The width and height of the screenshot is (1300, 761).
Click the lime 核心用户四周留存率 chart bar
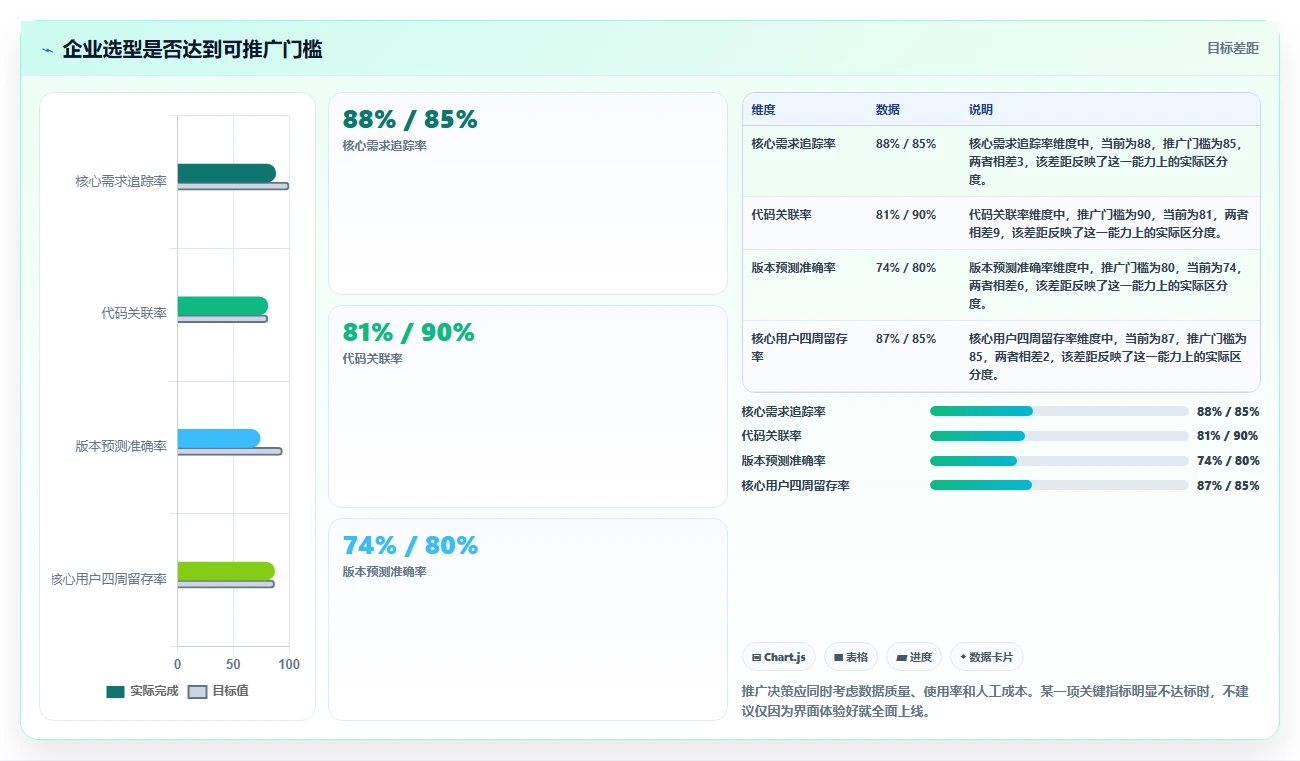pyautogui.click(x=226, y=571)
